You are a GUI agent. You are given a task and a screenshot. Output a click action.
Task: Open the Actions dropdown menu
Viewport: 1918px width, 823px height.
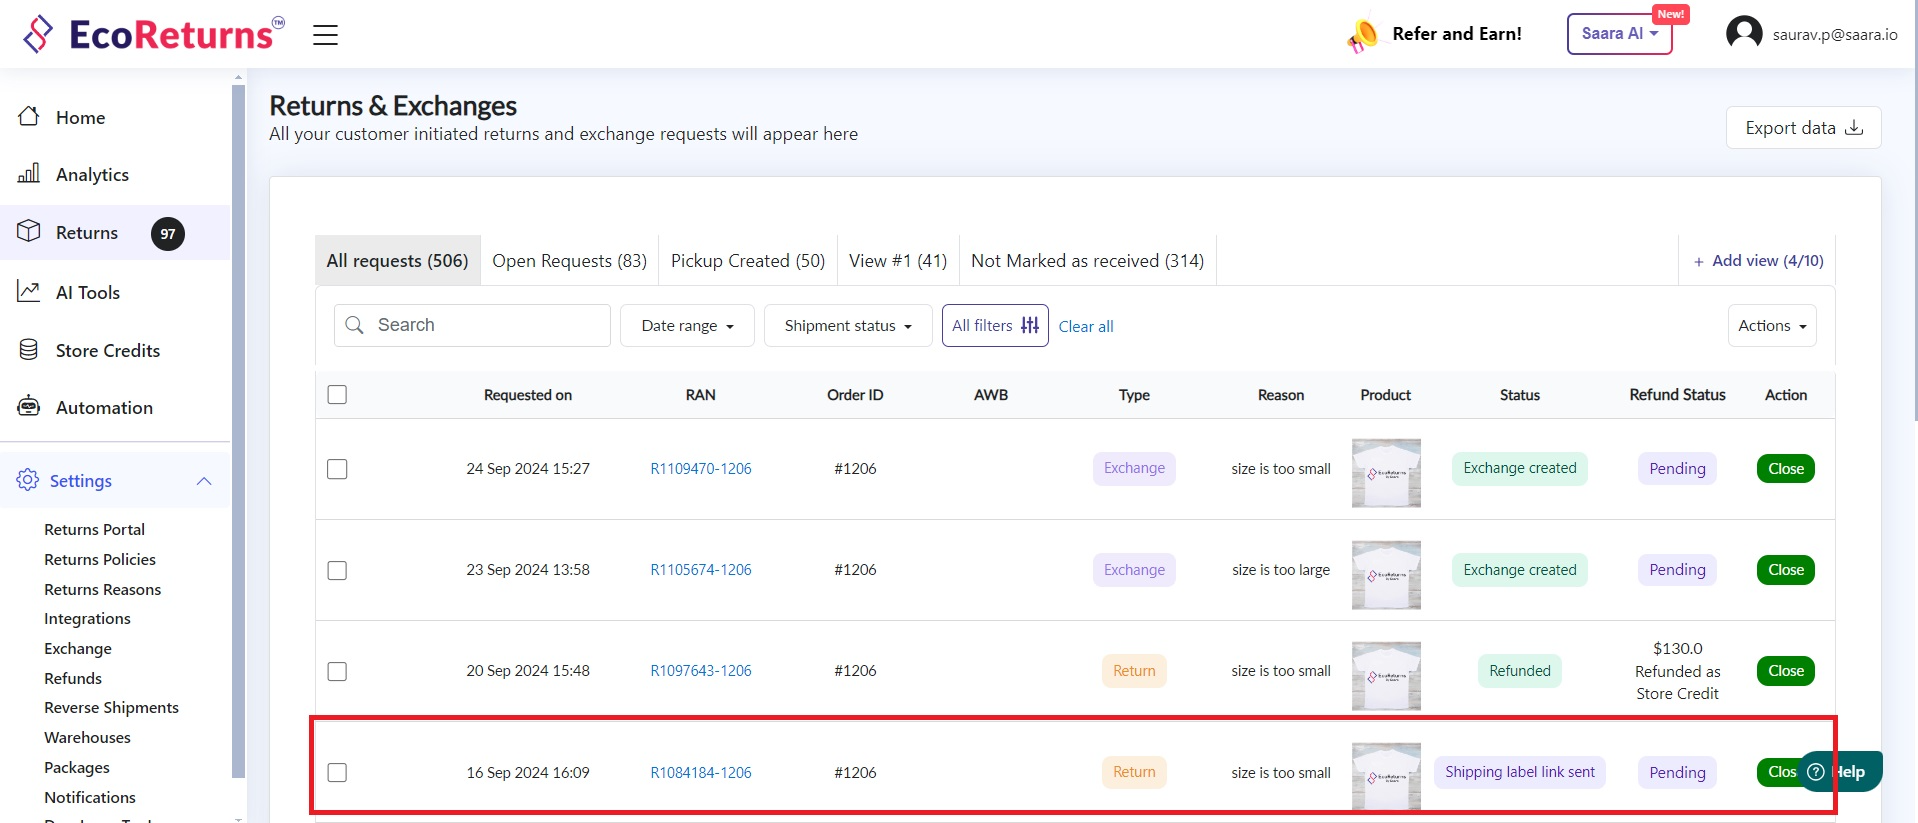pyautogui.click(x=1771, y=326)
